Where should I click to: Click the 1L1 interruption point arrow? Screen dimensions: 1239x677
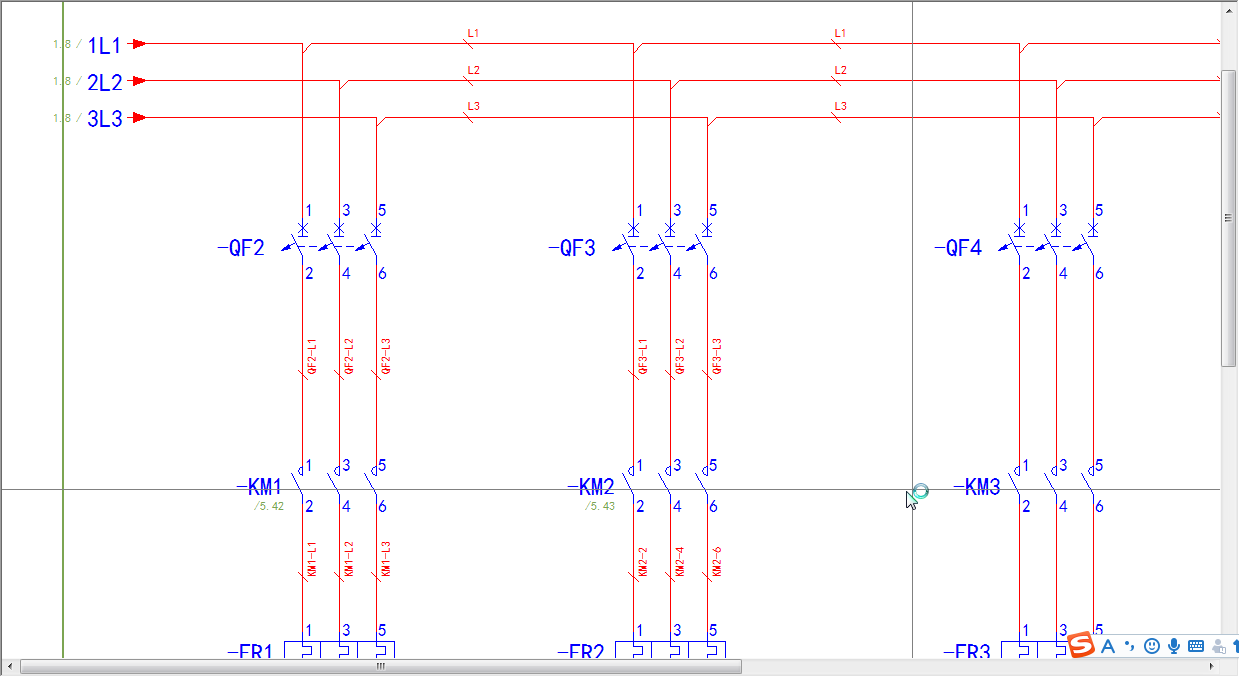click(x=139, y=44)
